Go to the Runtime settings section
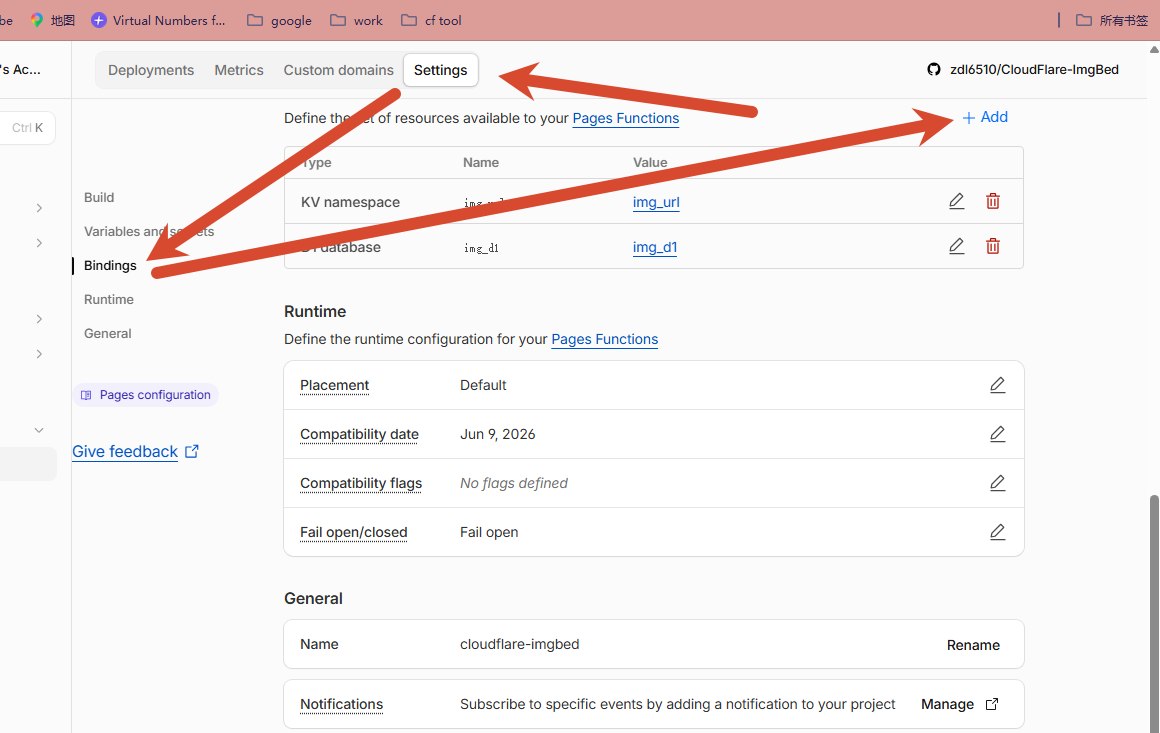This screenshot has height=733, width=1160. pos(109,300)
